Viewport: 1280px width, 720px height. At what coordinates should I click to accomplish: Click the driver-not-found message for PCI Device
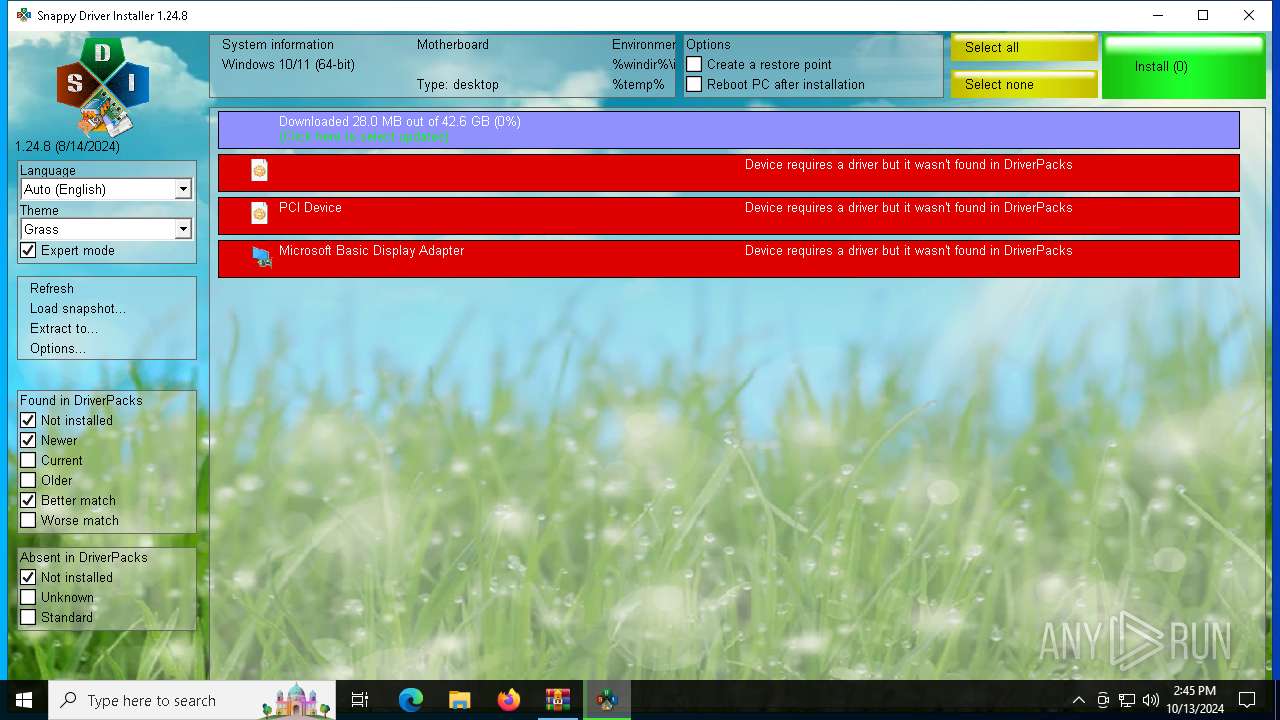click(x=908, y=207)
